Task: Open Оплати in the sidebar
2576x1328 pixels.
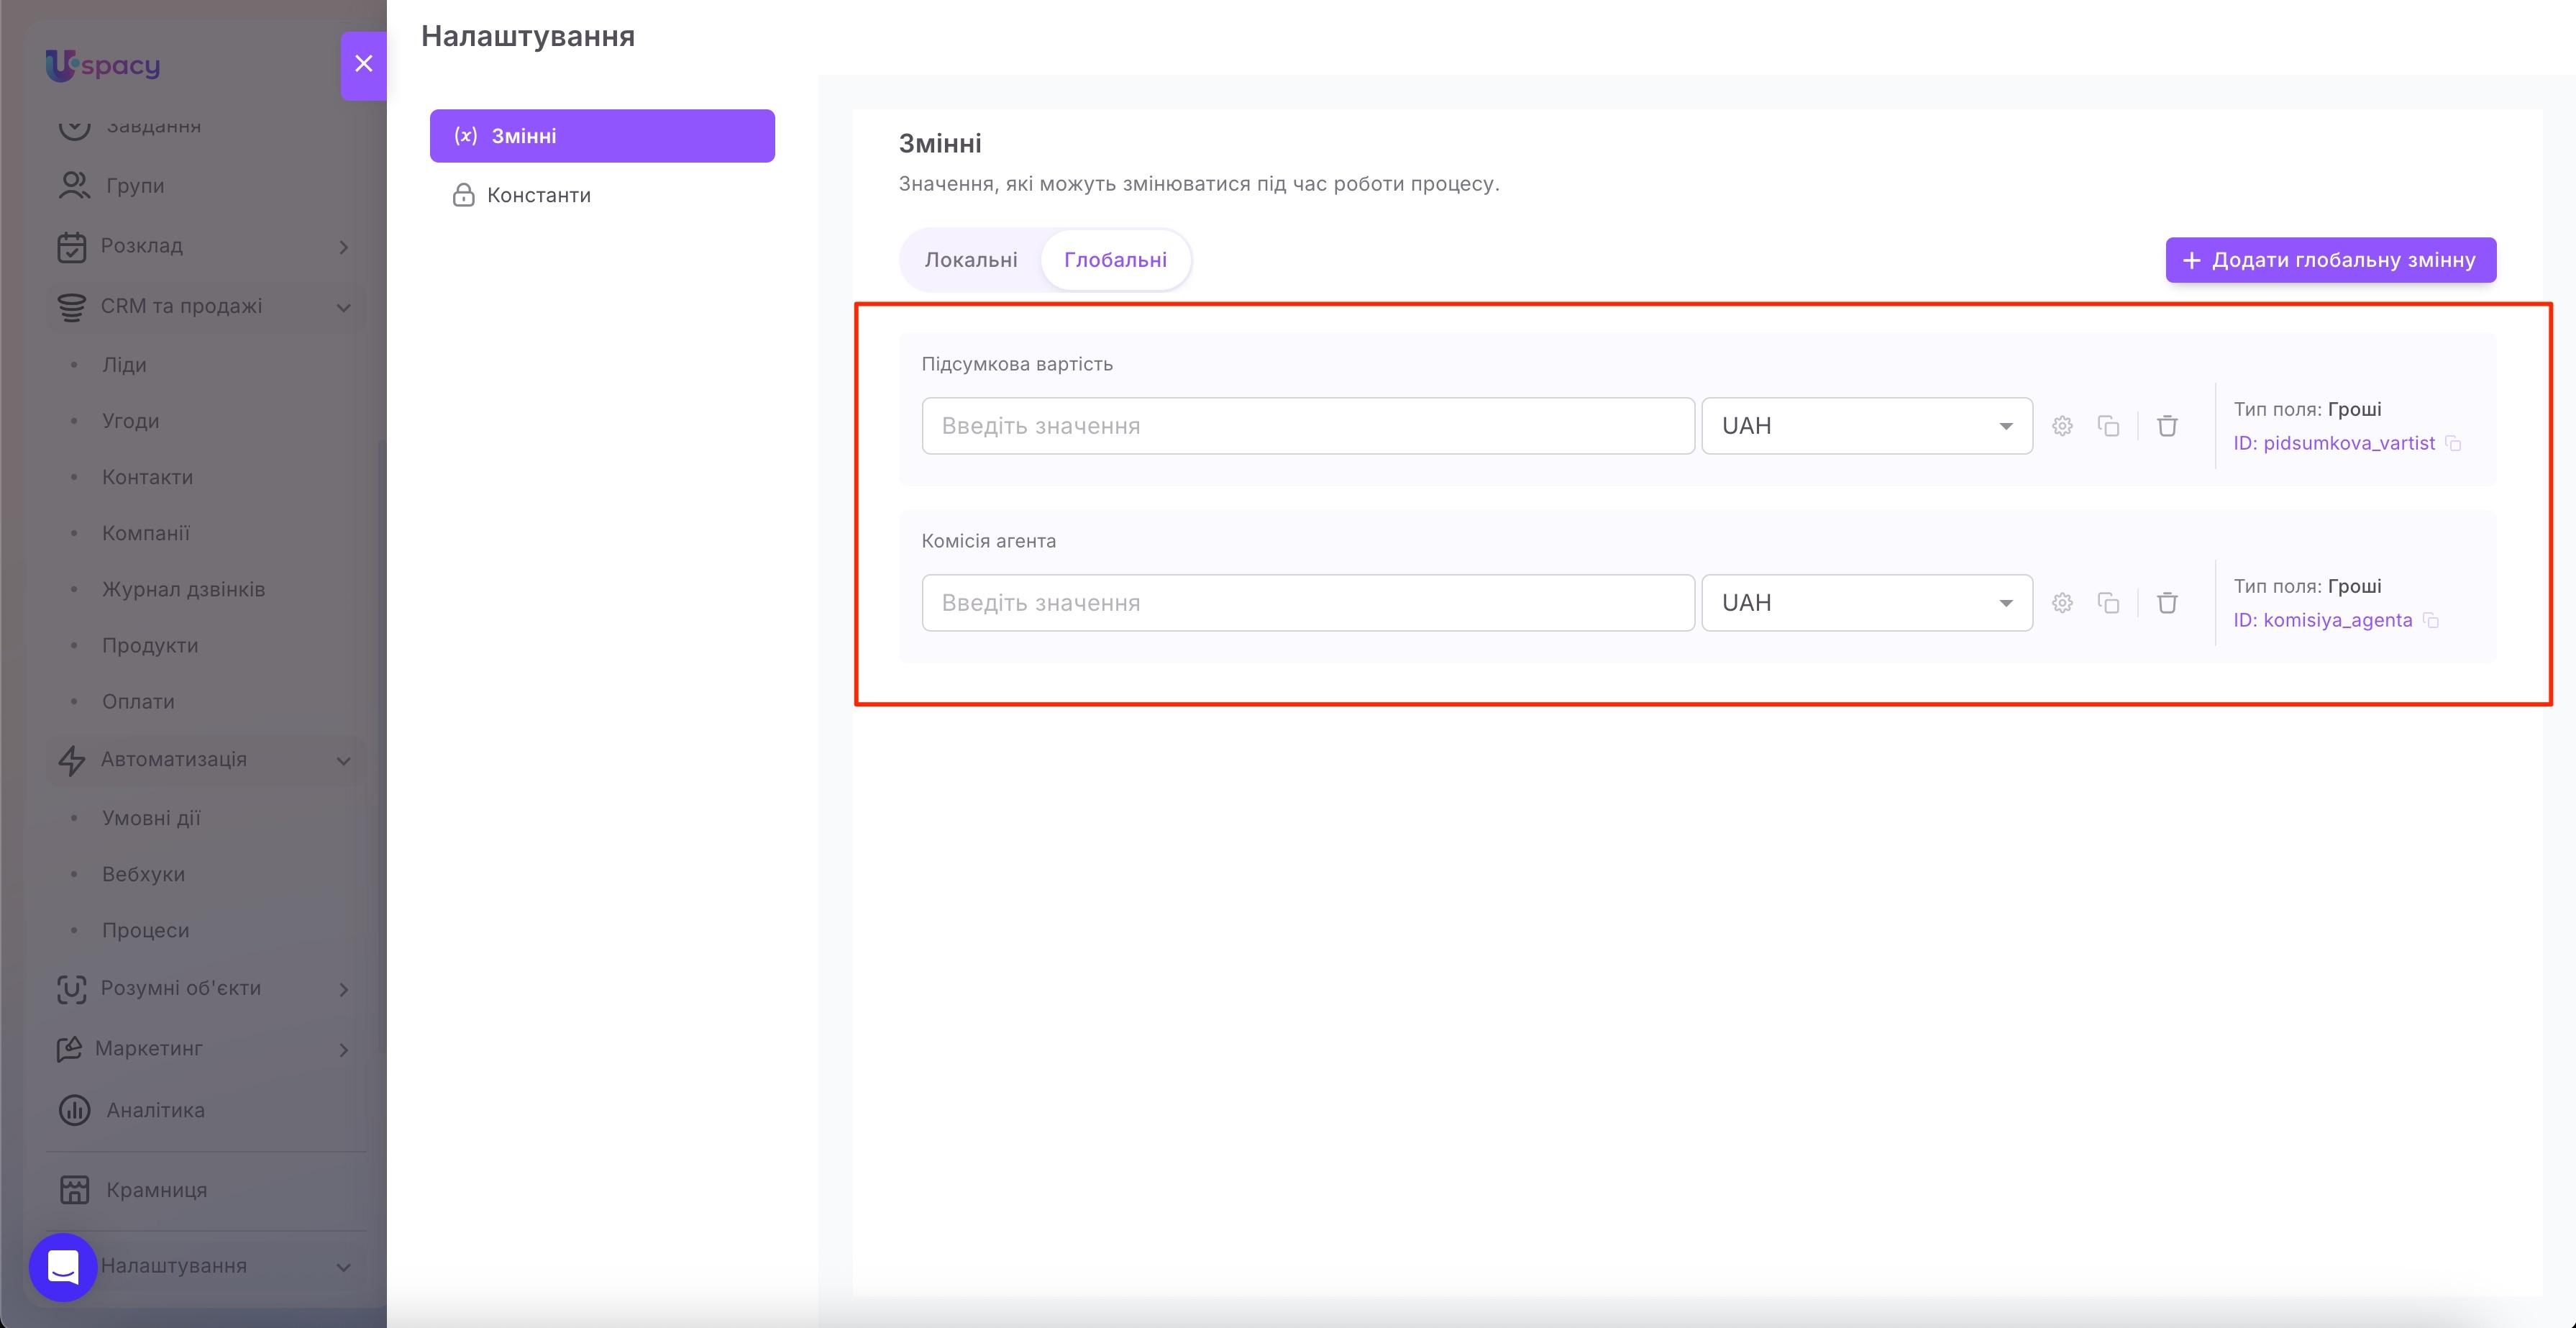Action: 138,701
